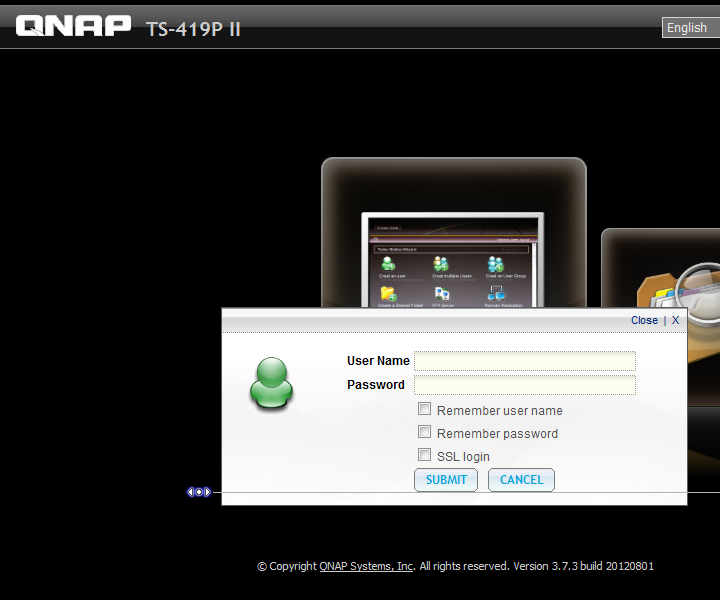This screenshot has height=600, width=720.
Task: Click the Create a User Group icon
Action: 495,265
